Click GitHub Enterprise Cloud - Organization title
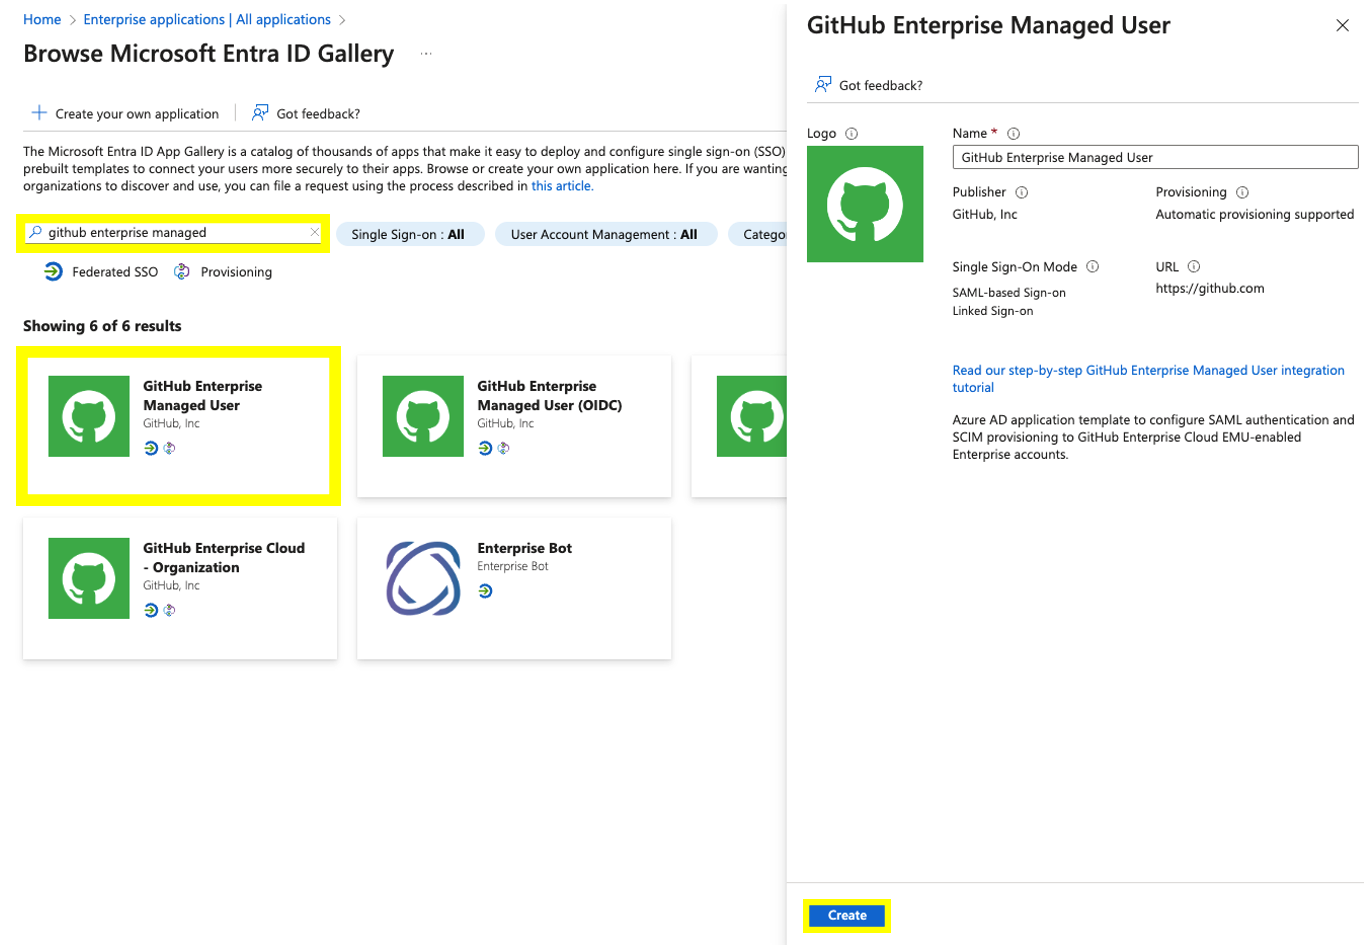The image size is (1364, 949). click(x=224, y=558)
